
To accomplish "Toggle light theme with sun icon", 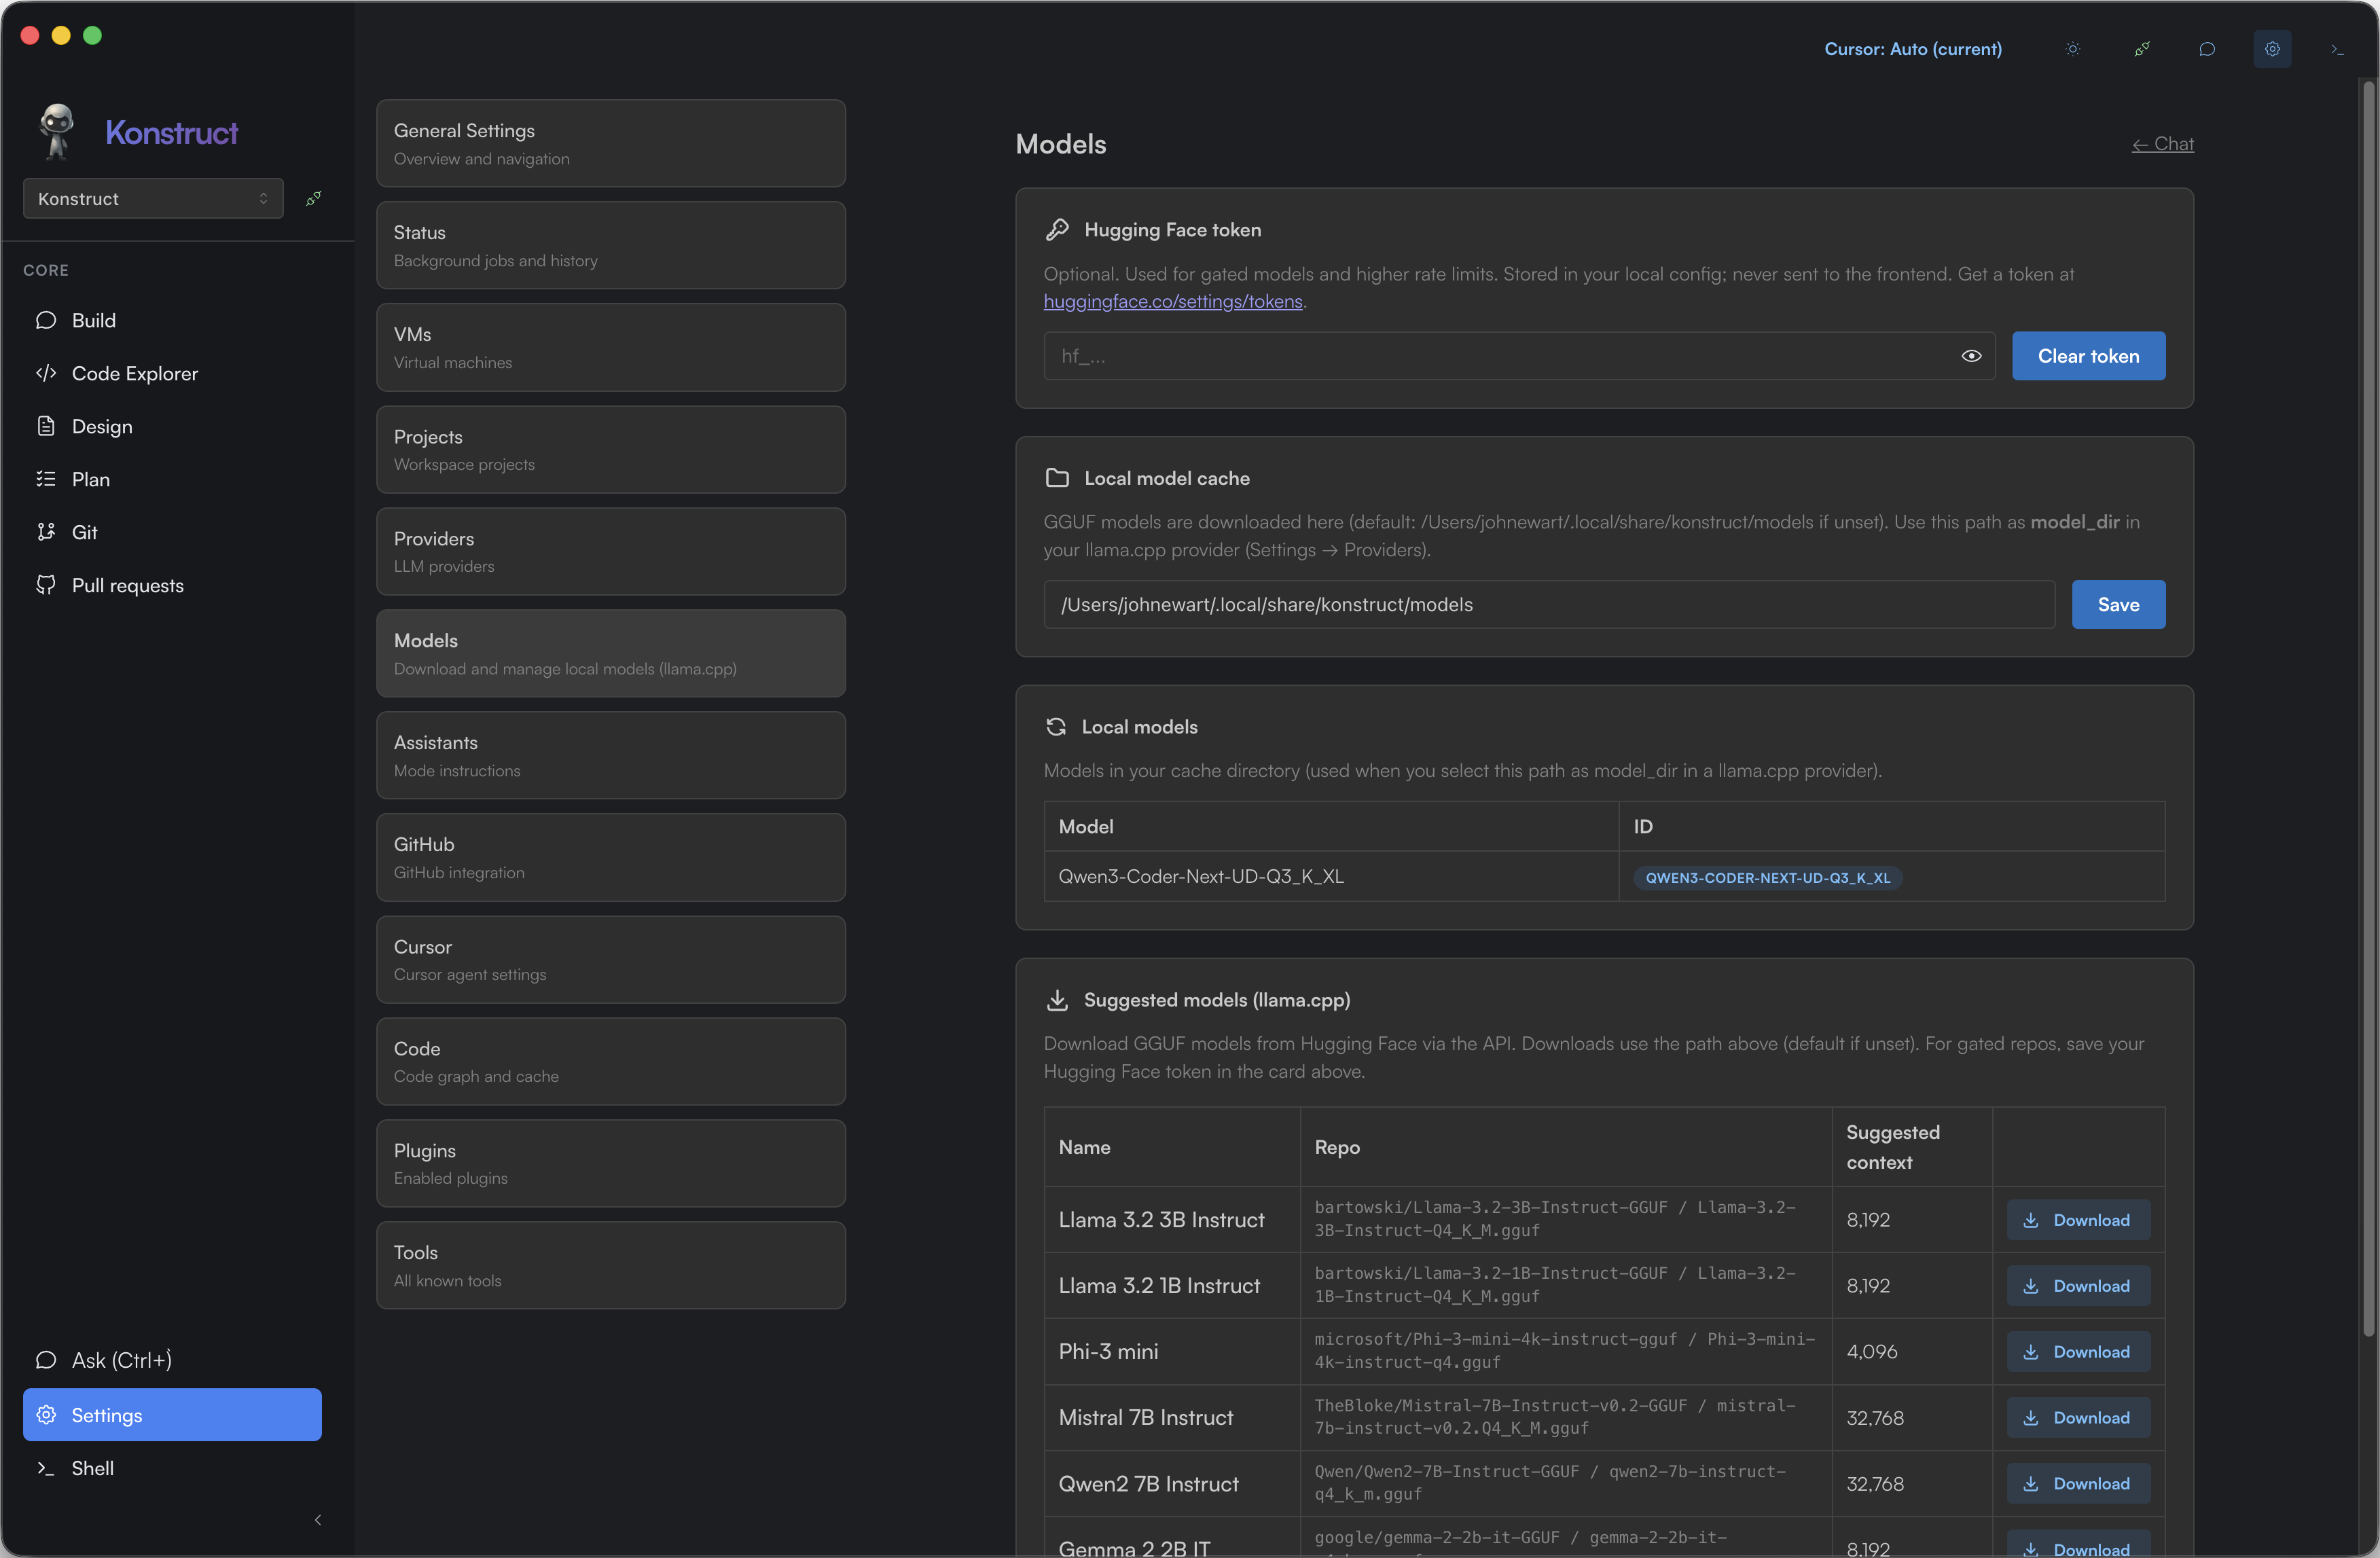I will tap(2073, 49).
